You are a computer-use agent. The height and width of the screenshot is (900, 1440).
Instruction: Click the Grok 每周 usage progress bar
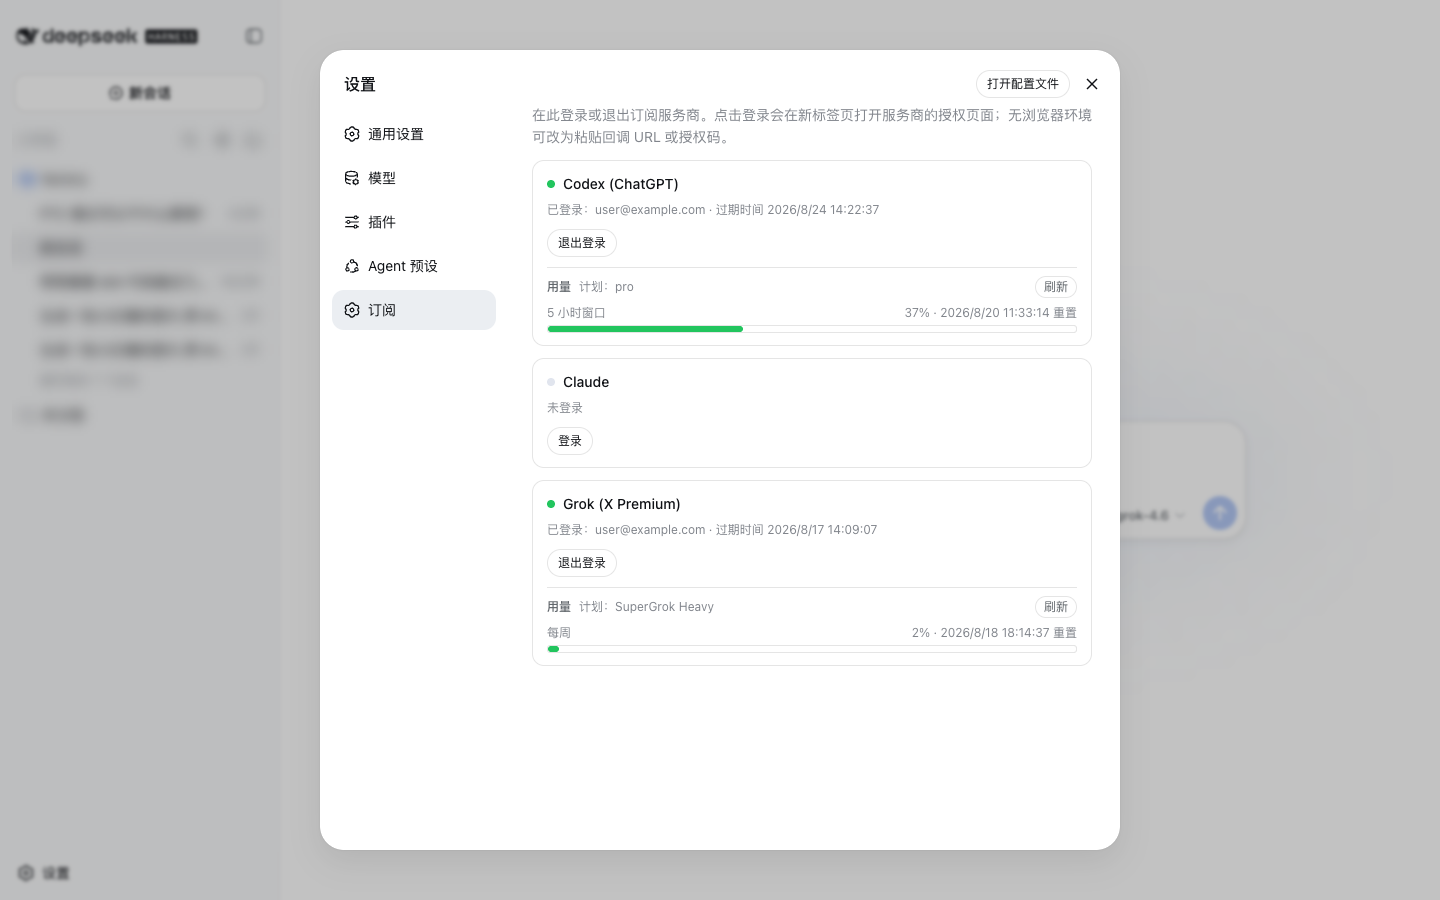812,649
